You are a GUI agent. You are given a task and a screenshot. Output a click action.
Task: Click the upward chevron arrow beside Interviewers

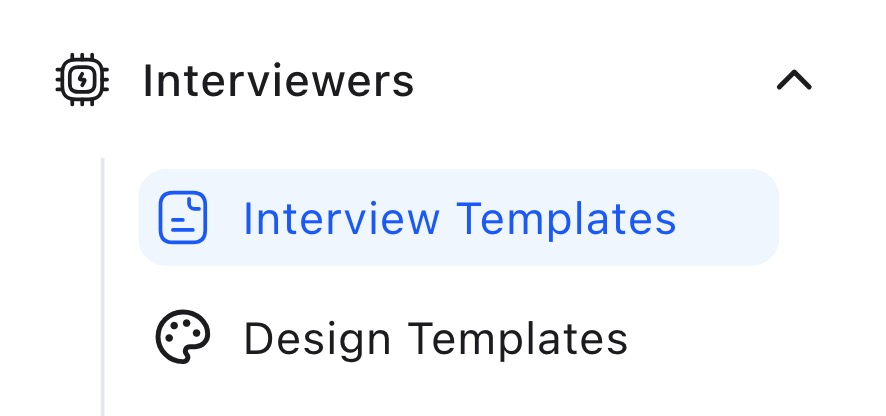[794, 81]
